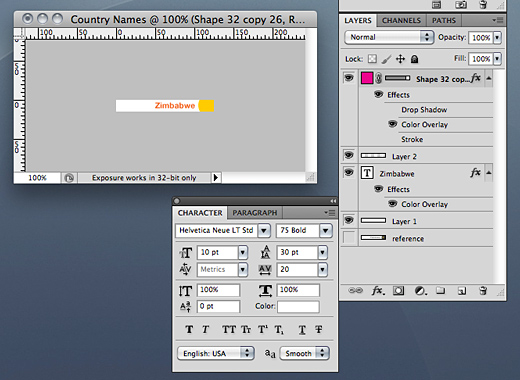Apply Small Caps text style
The image size is (520, 380).
246,330
